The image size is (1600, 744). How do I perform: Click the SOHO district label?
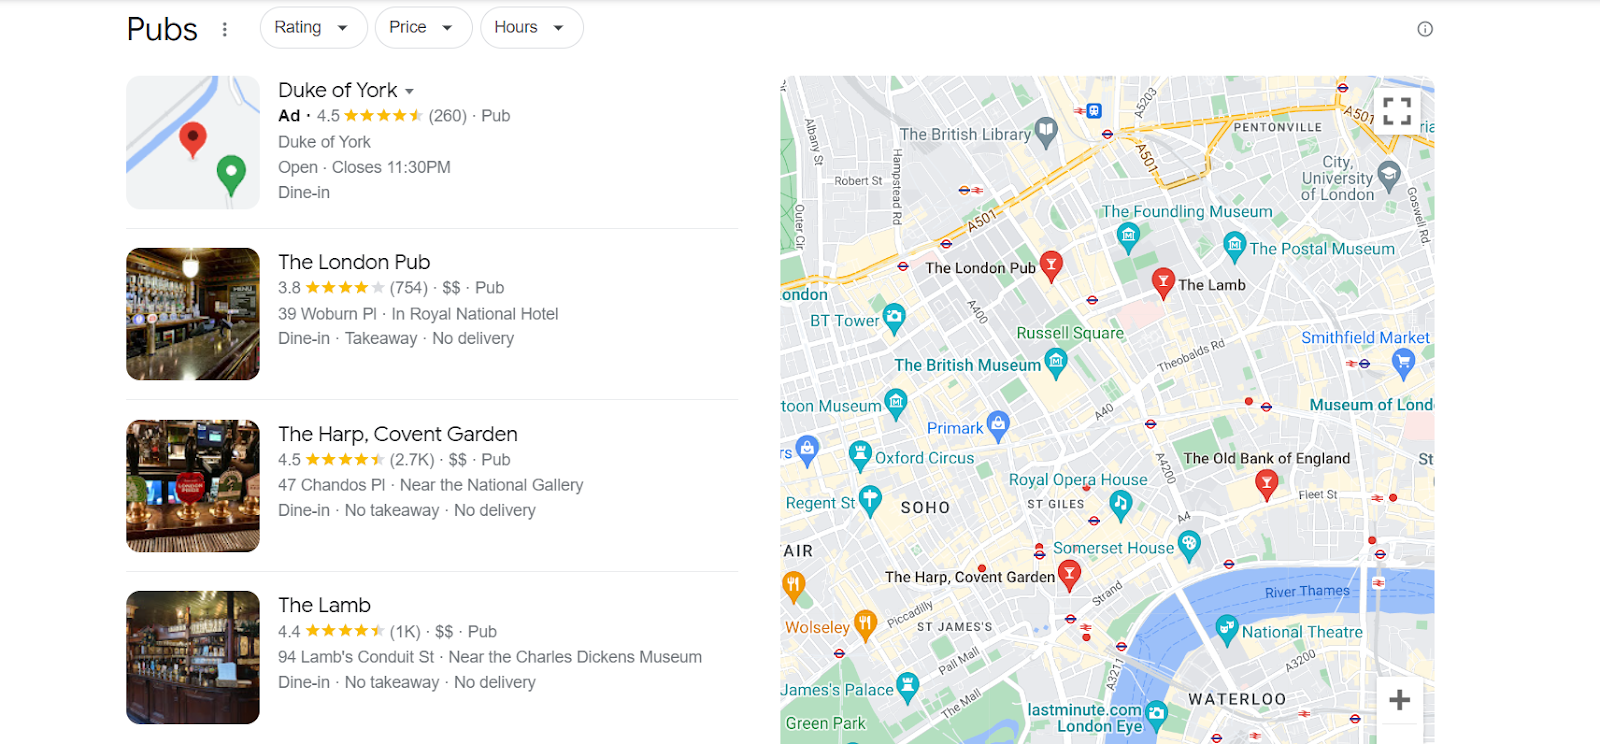point(925,508)
